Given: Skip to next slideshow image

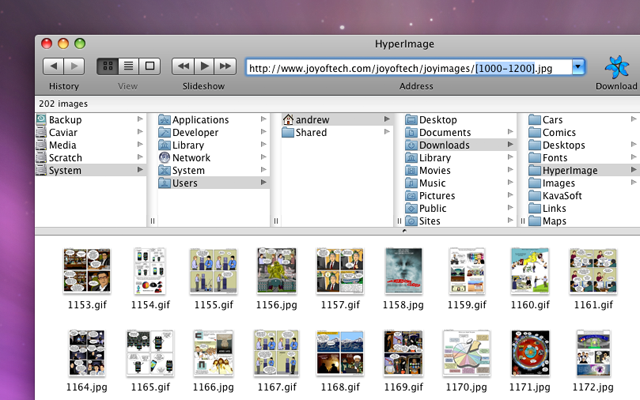Looking at the screenshot, I should click(x=227, y=66).
